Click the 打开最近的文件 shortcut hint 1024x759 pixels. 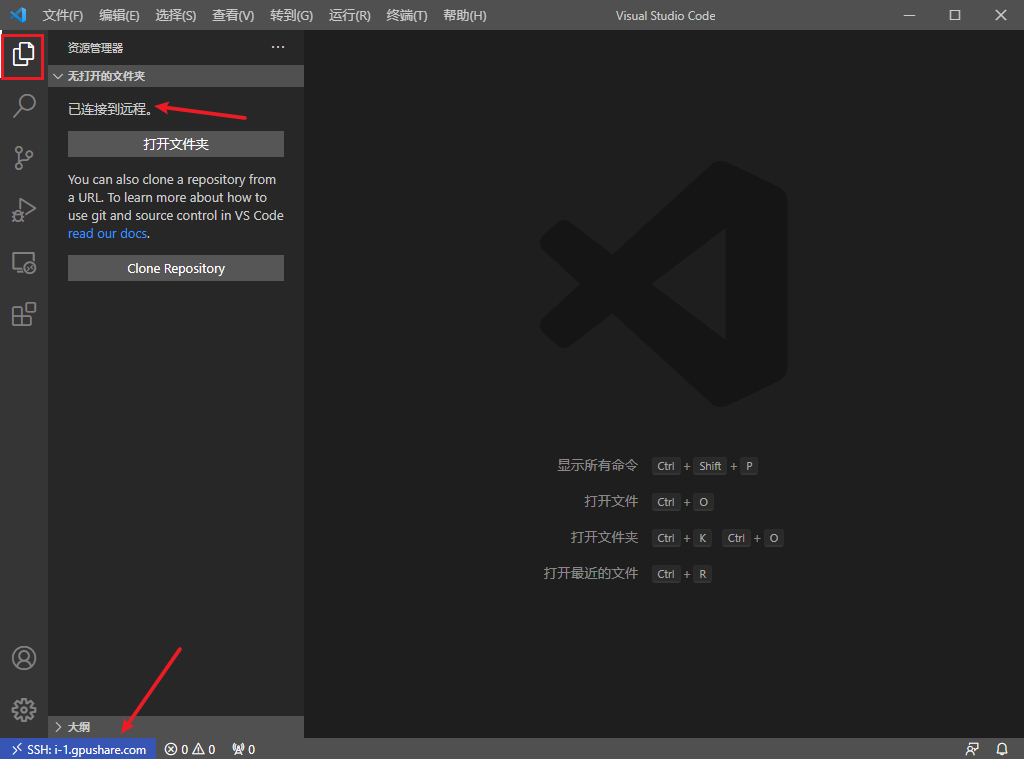[590, 573]
